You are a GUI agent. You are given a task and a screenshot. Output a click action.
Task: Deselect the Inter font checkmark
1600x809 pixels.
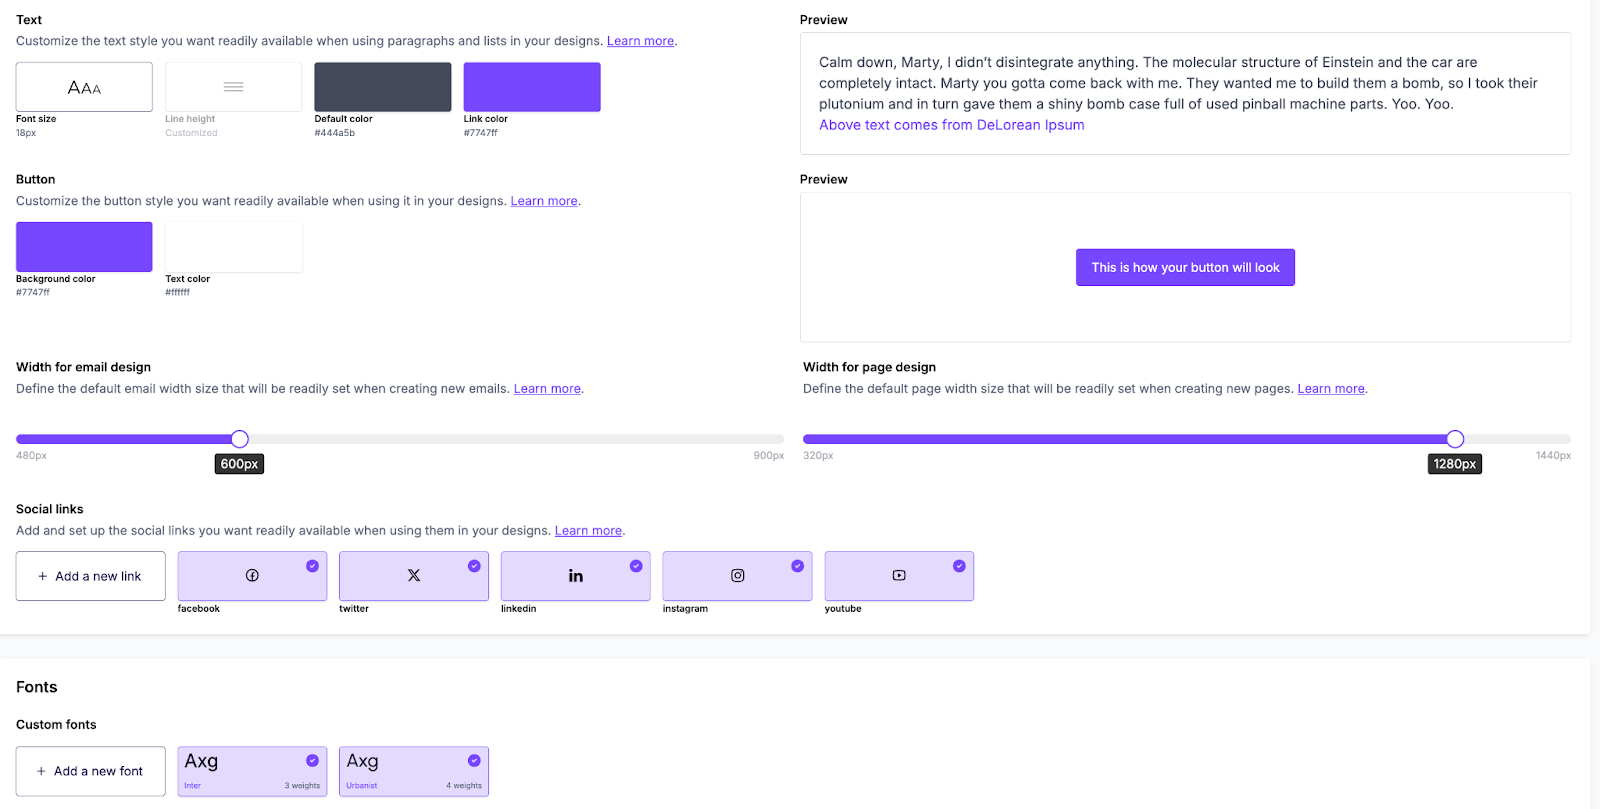coord(312,761)
